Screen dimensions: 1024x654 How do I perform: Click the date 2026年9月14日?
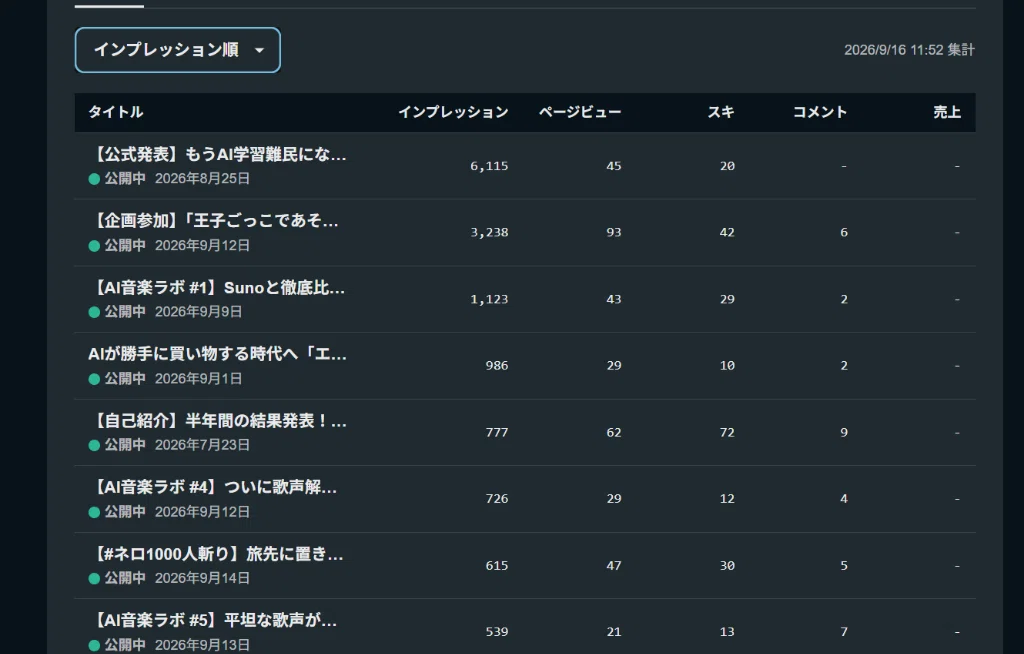(202, 579)
